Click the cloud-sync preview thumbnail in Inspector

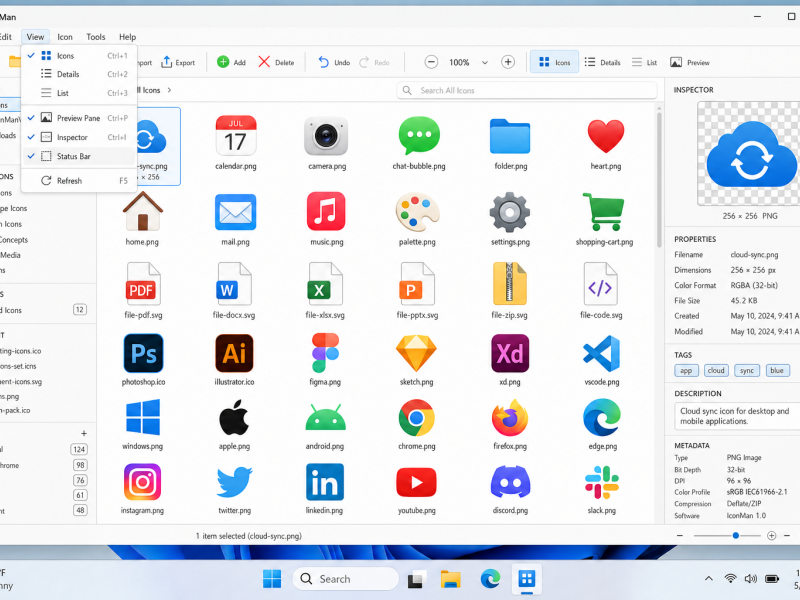coord(748,154)
